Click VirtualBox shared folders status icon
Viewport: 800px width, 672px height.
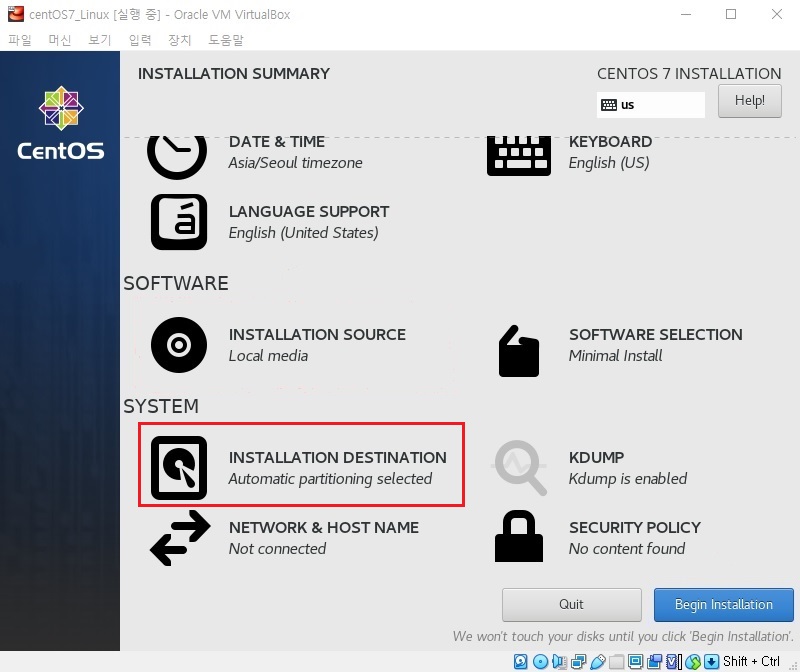tap(616, 662)
